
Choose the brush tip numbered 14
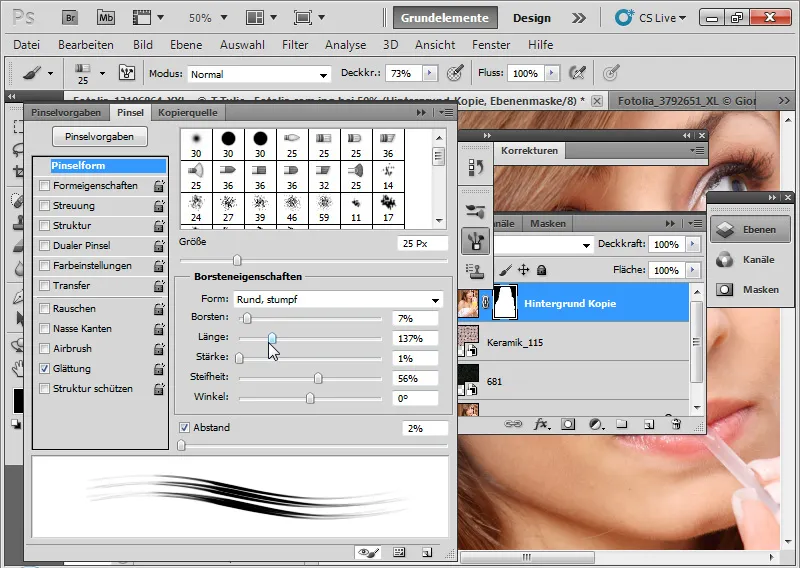click(388, 177)
